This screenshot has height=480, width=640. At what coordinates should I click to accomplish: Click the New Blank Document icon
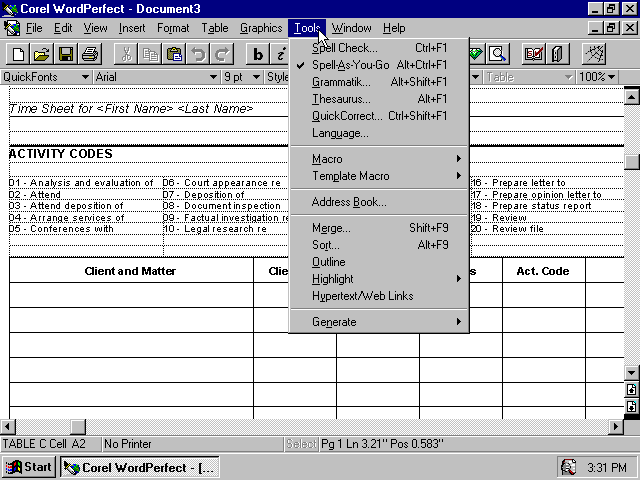pos(18,54)
